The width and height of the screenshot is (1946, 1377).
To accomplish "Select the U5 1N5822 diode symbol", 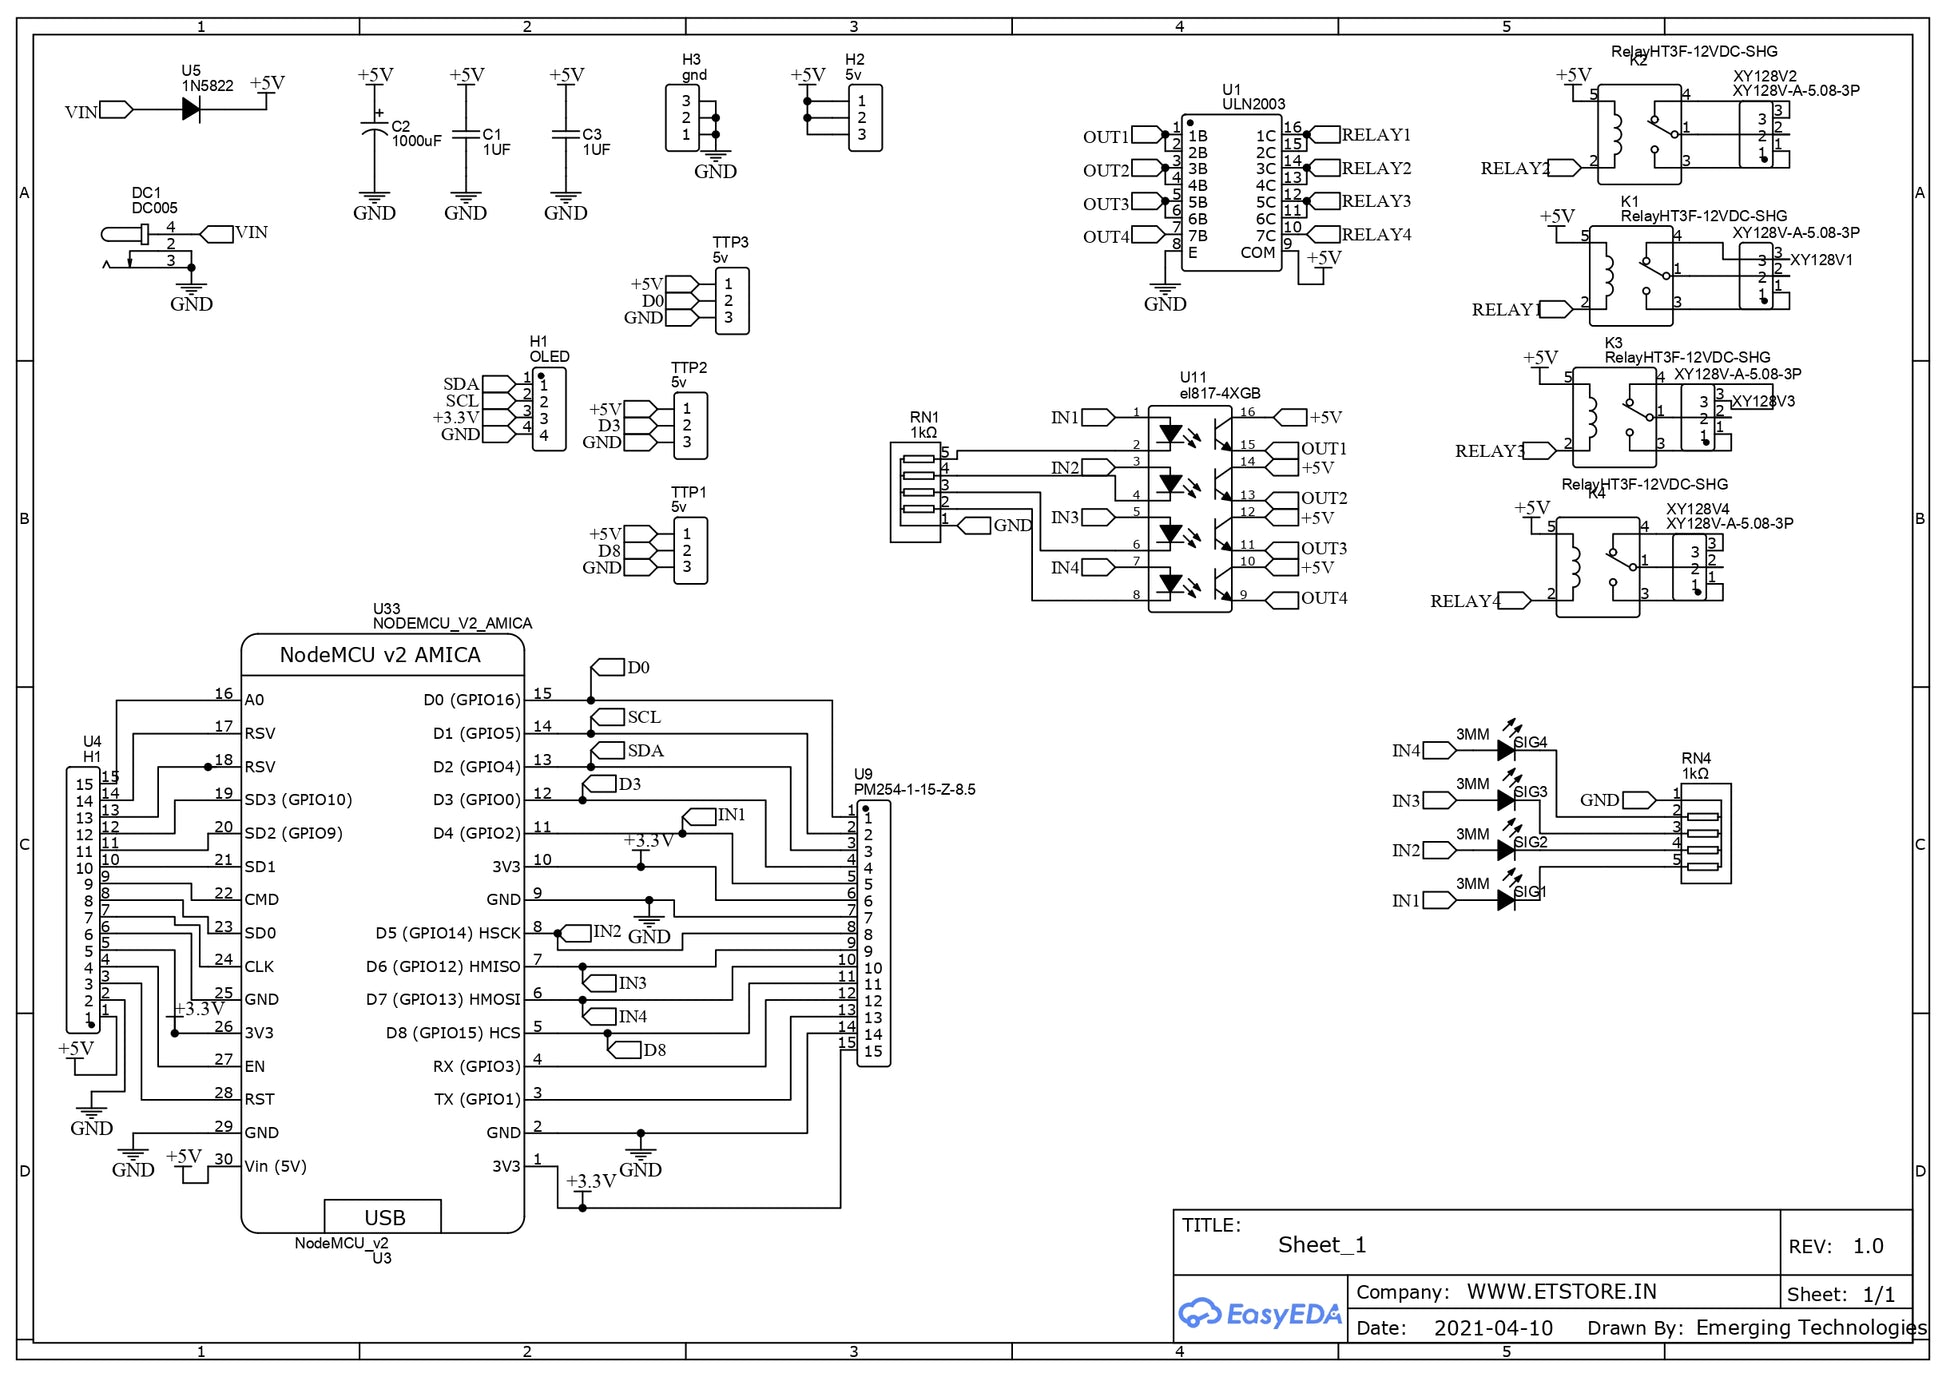I will coord(191,110).
